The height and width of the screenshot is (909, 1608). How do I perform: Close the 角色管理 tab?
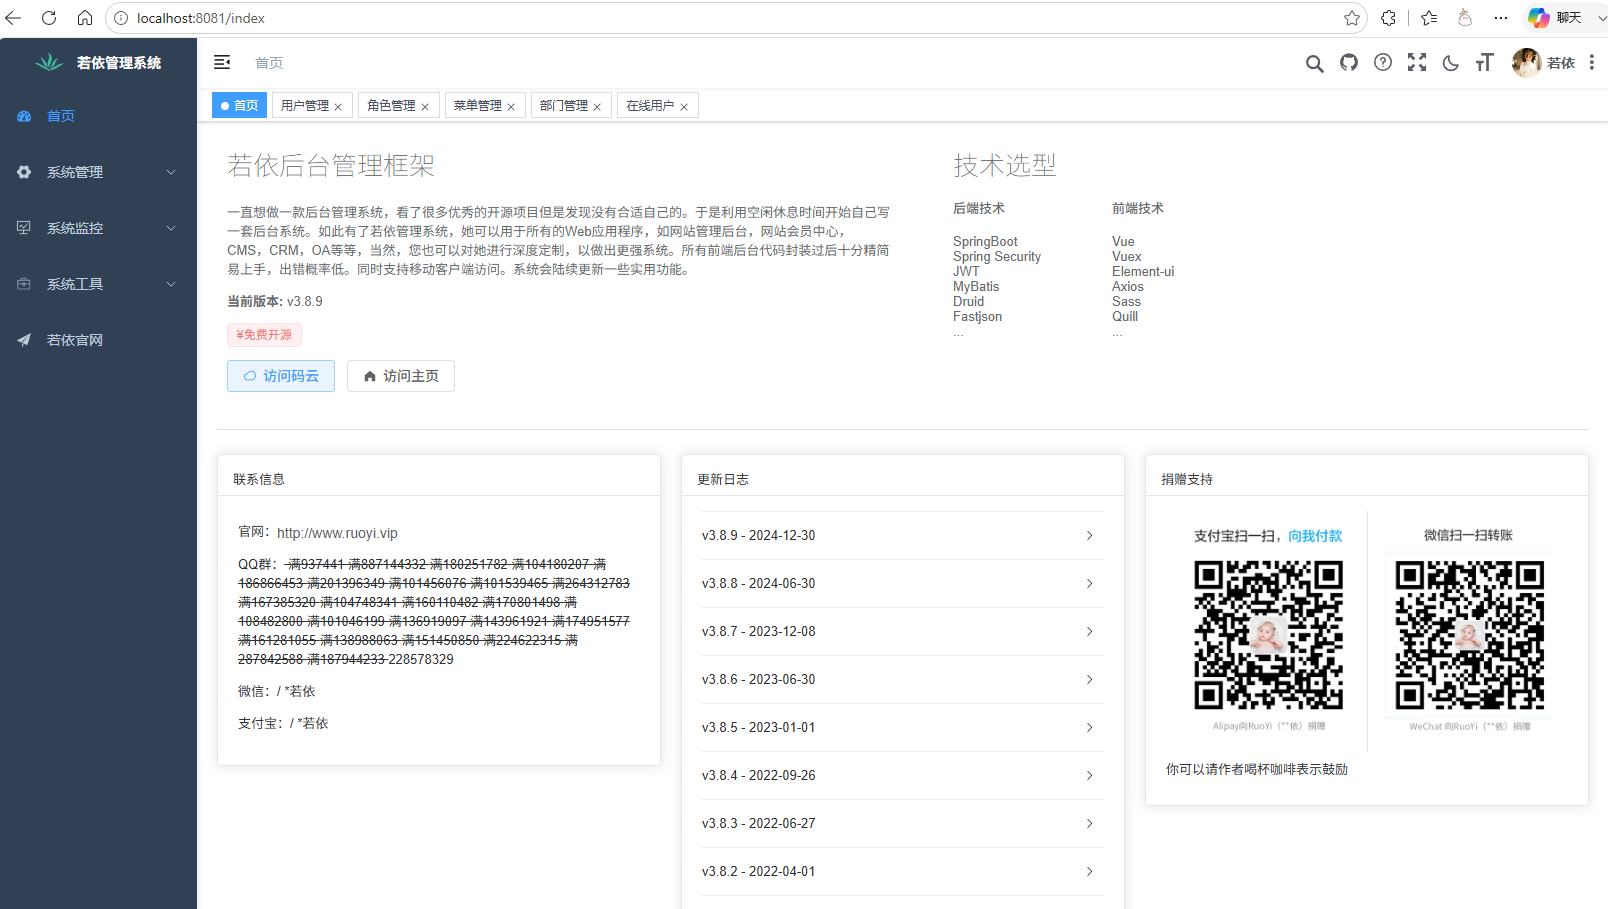coord(425,106)
